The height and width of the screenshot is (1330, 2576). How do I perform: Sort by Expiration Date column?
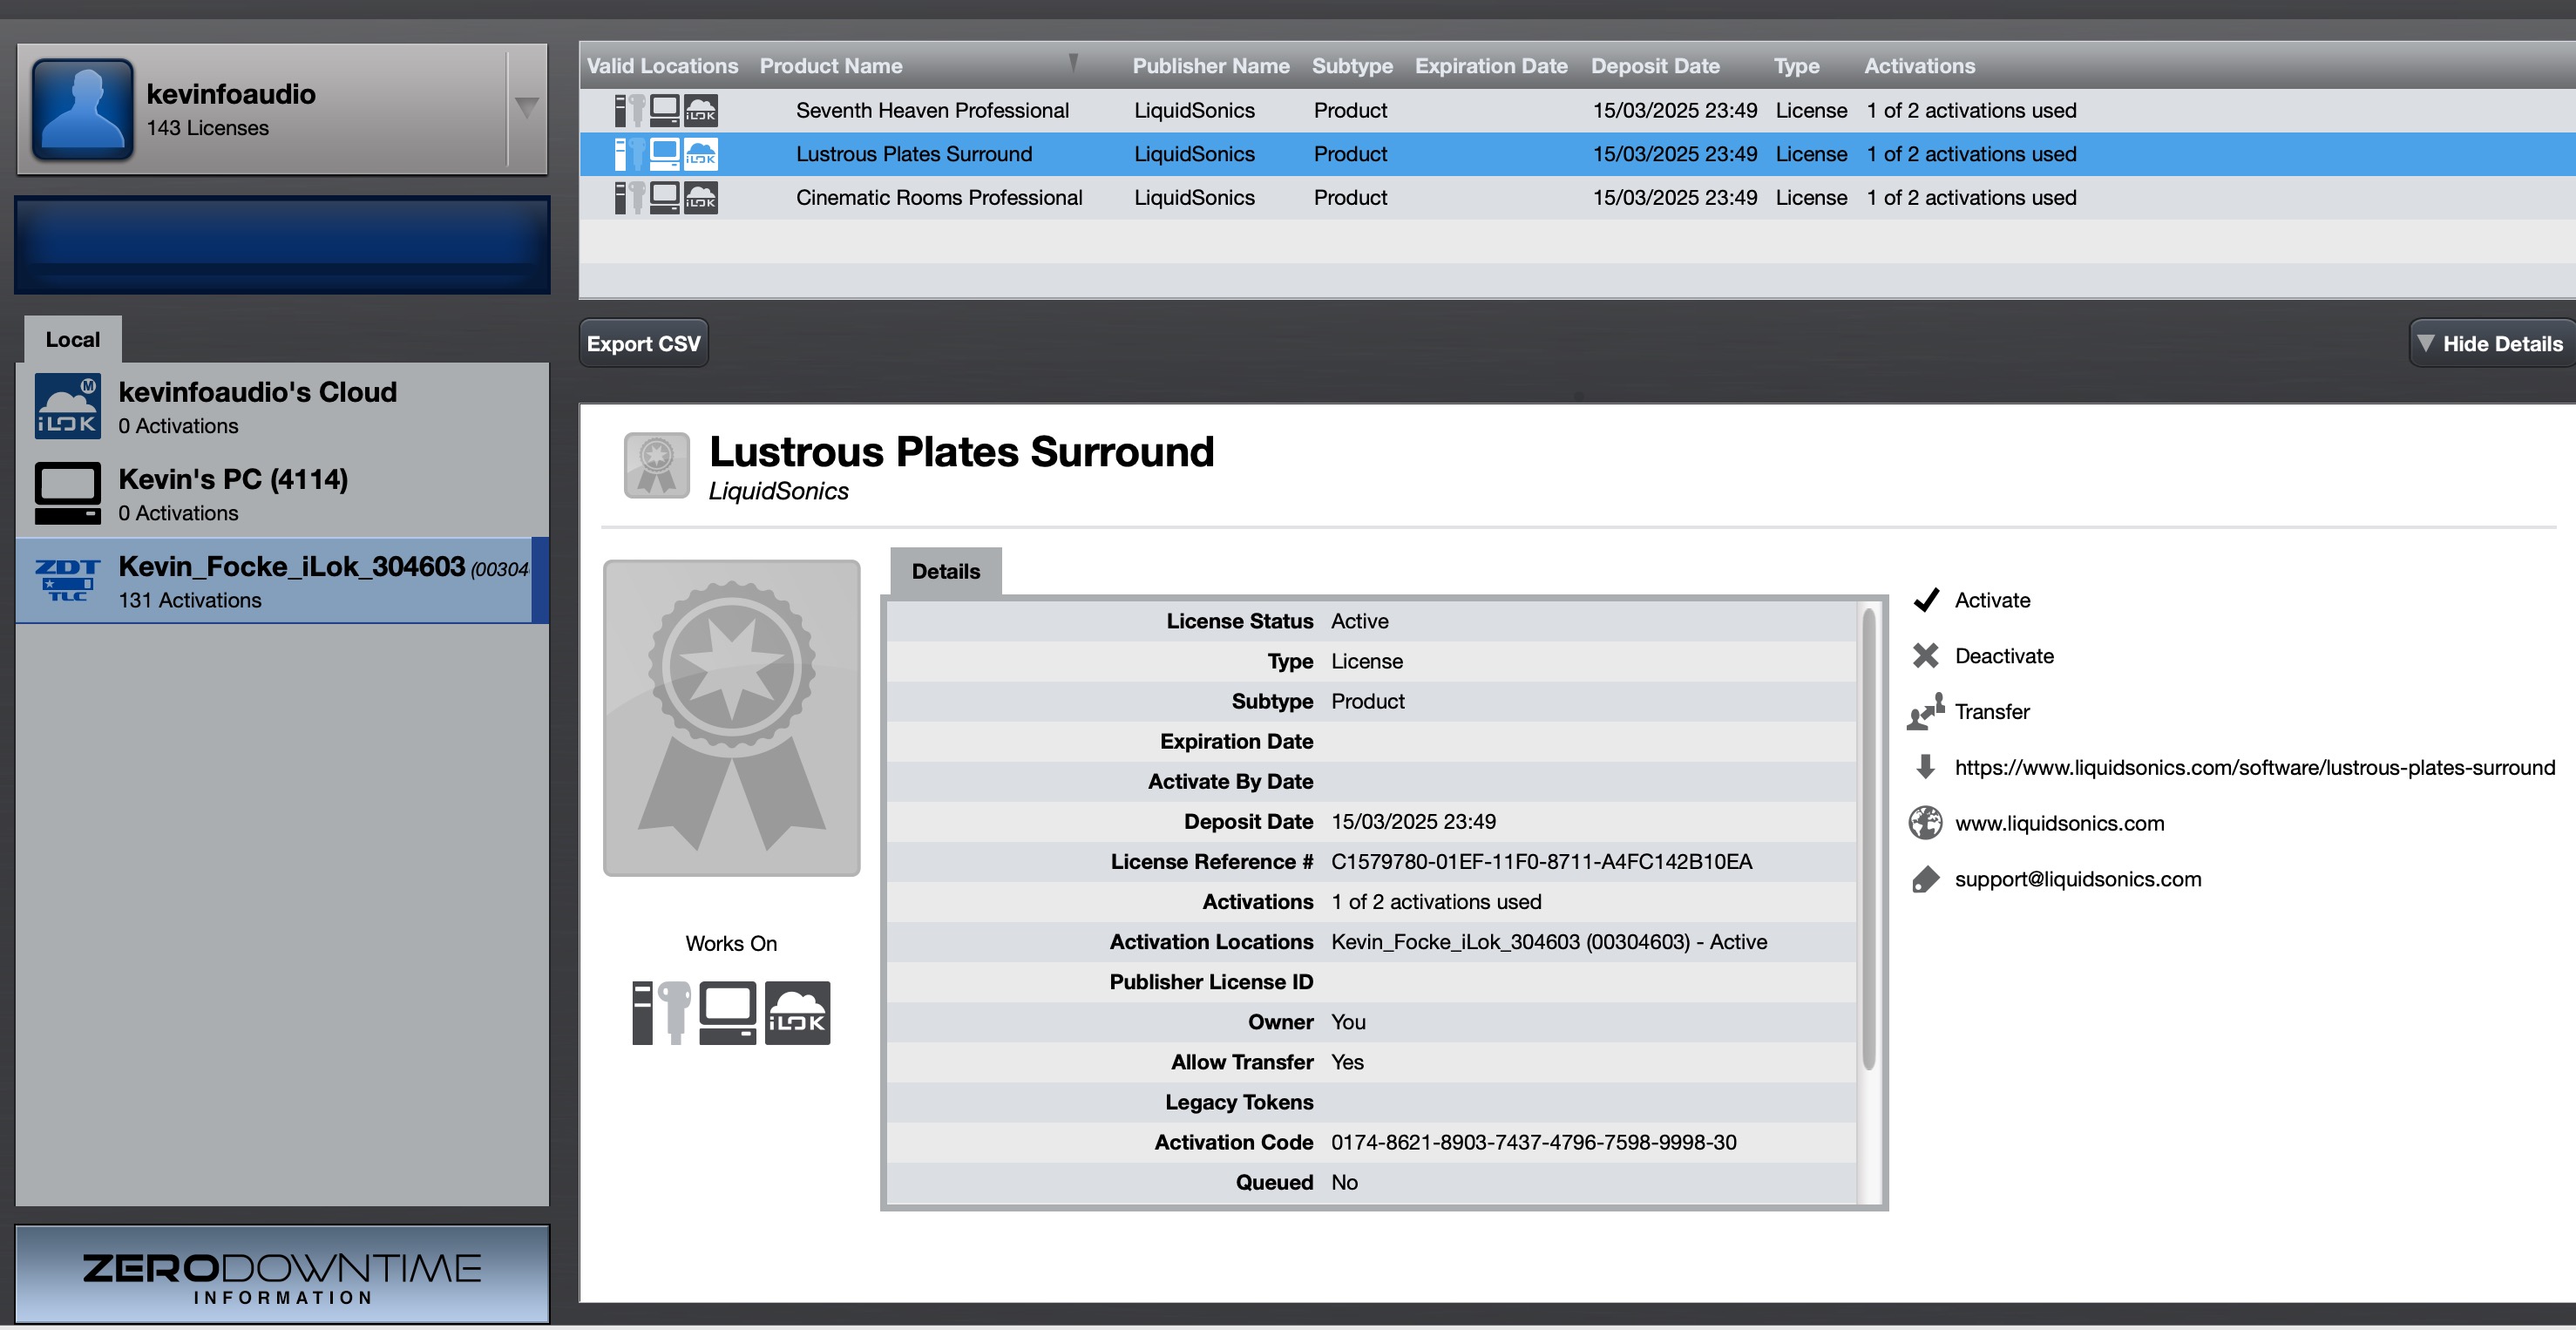point(1490,66)
